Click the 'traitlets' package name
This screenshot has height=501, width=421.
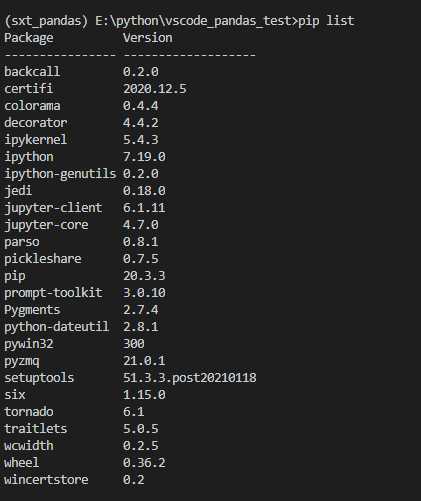click(x=36, y=429)
